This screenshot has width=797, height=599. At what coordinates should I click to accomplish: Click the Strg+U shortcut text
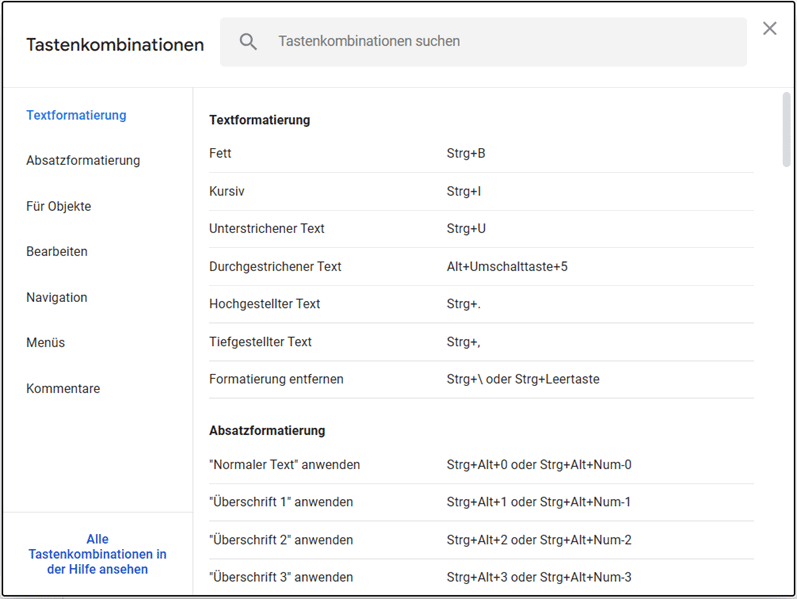click(x=466, y=229)
